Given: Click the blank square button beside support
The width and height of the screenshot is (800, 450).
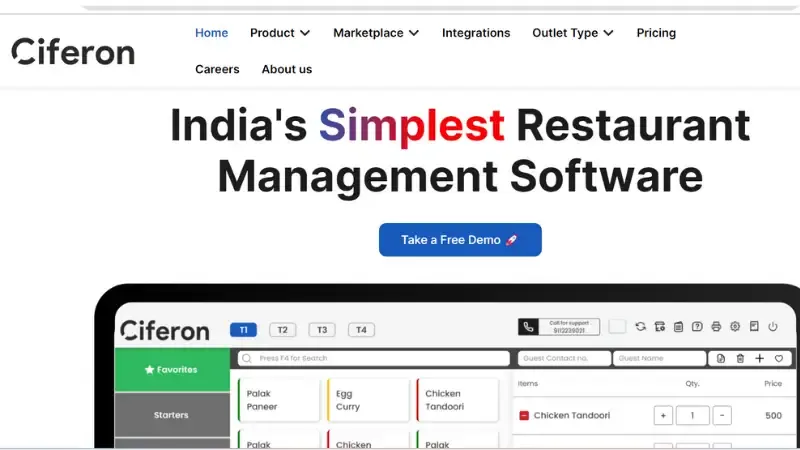Looking at the screenshot, I should pyautogui.click(x=617, y=327).
